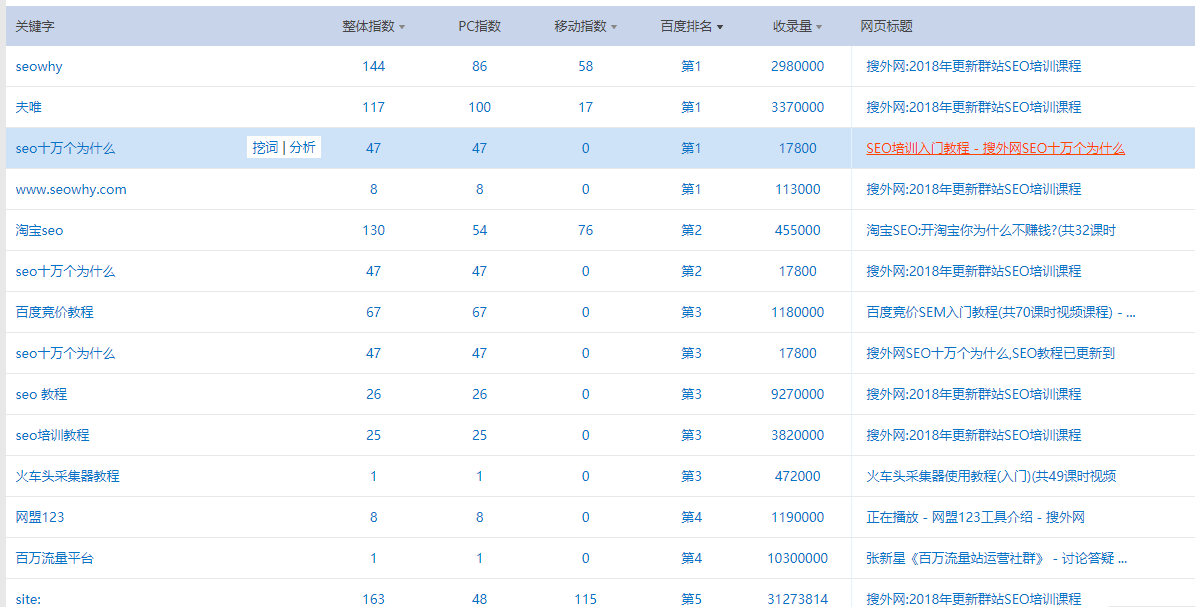Click the PC指数 value 100
The height and width of the screenshot is (607, 1195).
coord(479,108)
